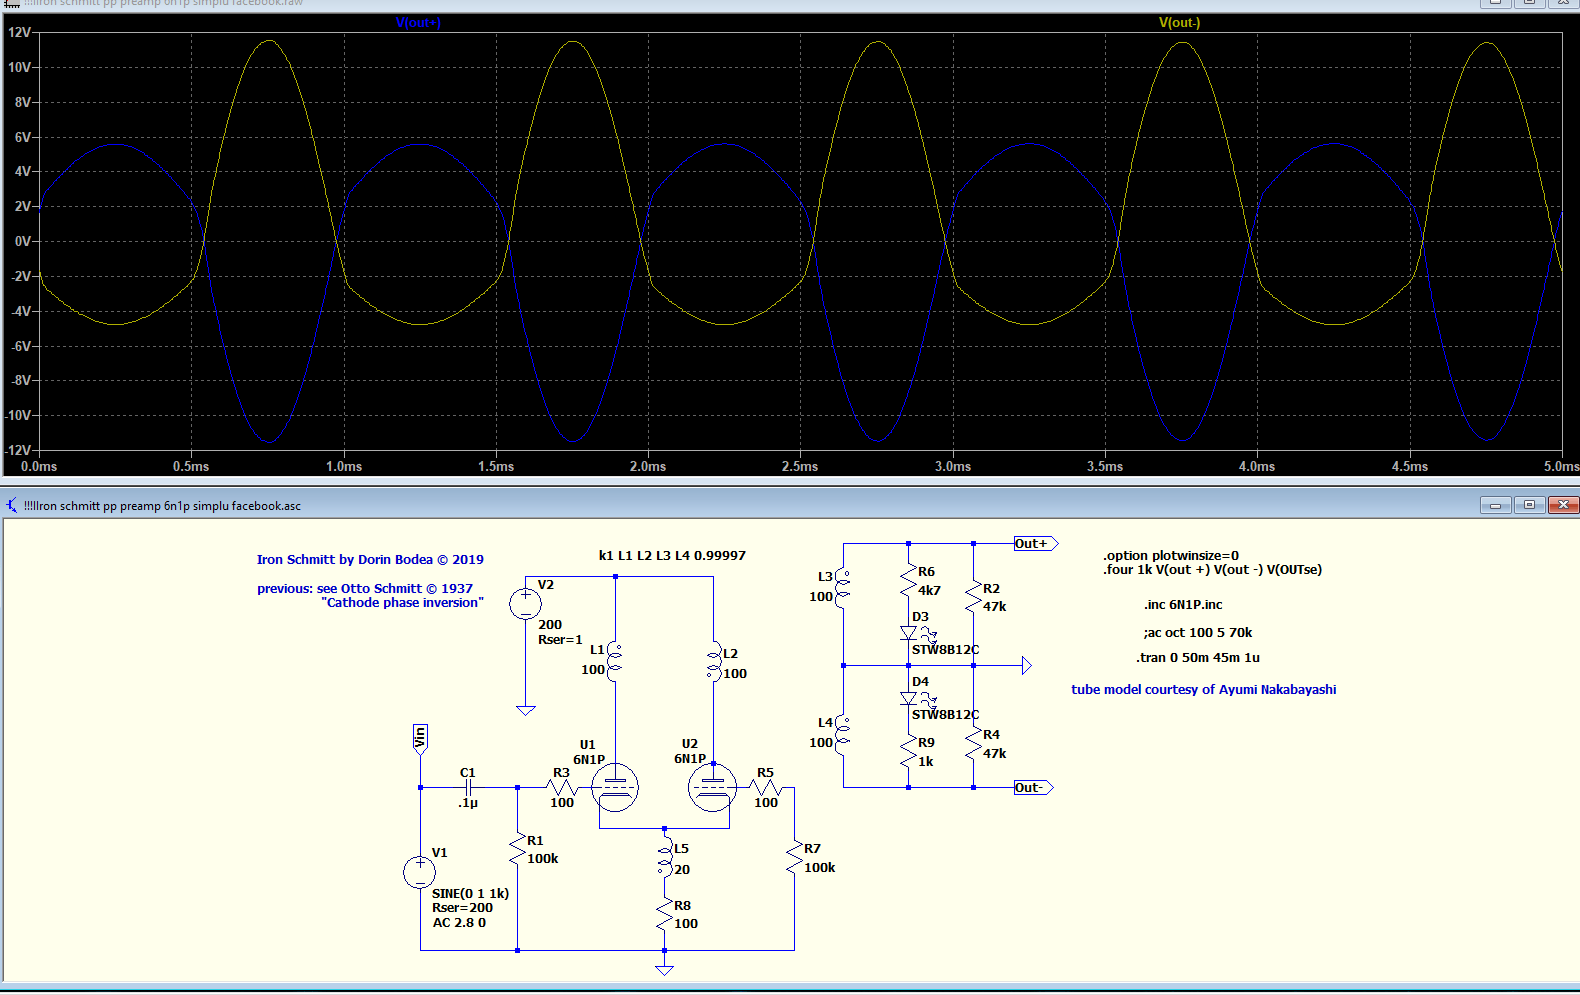Click the .inc 6N1P.inc directive
This screenshot has height=995, width=1580.
pyautogui.click(x=1183, y=605)
